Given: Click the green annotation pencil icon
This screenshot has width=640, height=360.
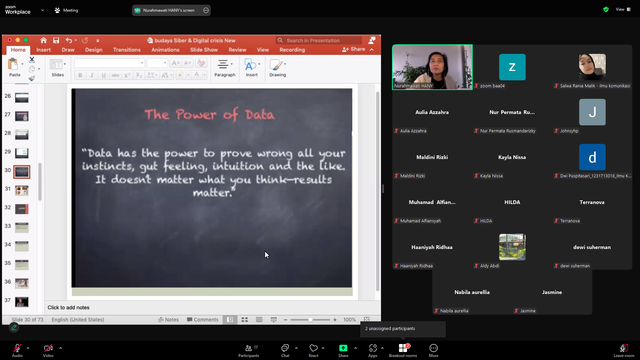Looking at the screenshot, I should pos(14,327).
